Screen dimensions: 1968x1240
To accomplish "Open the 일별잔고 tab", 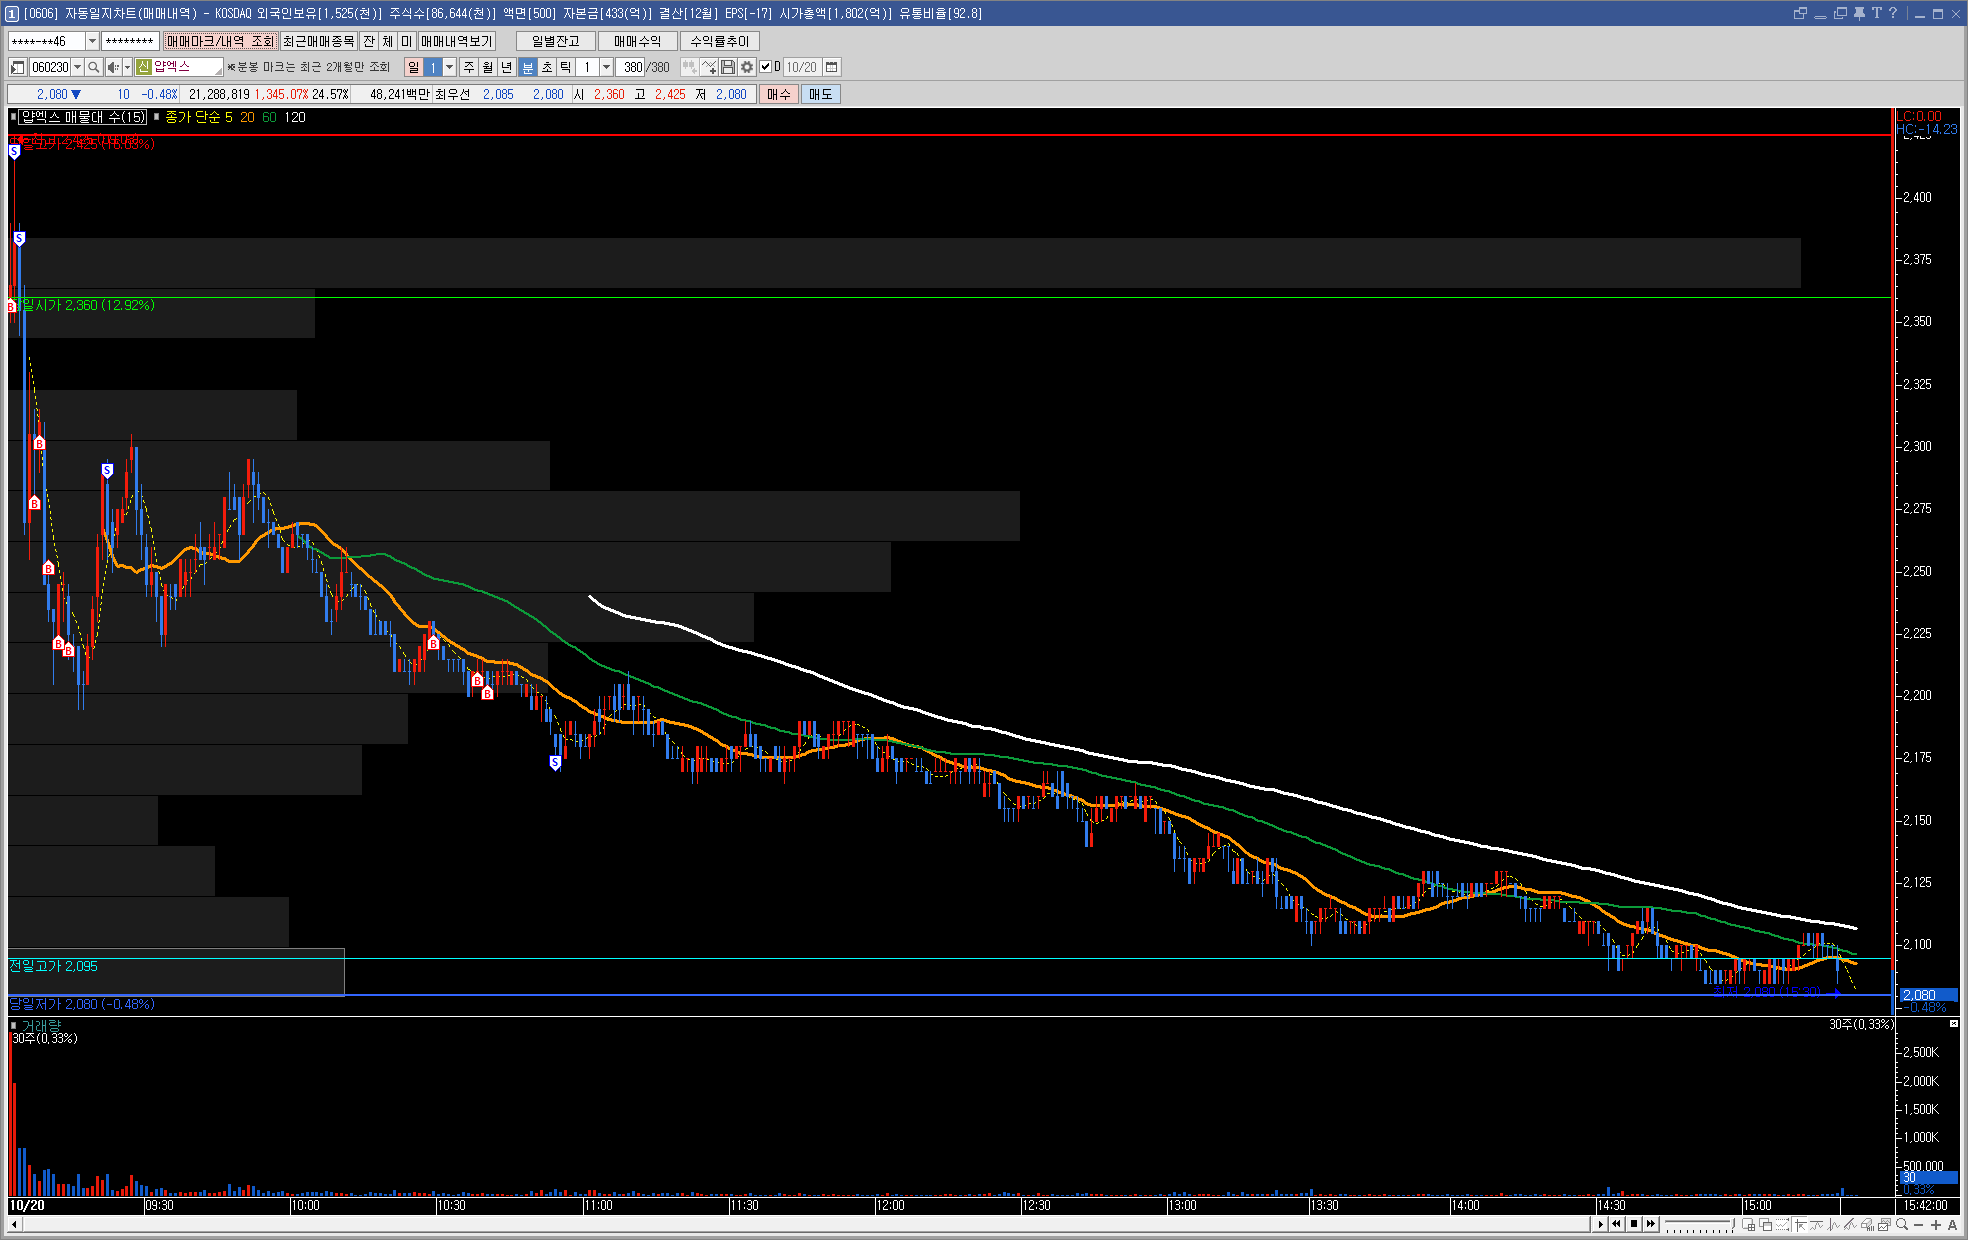I will (x=555, y=41).
